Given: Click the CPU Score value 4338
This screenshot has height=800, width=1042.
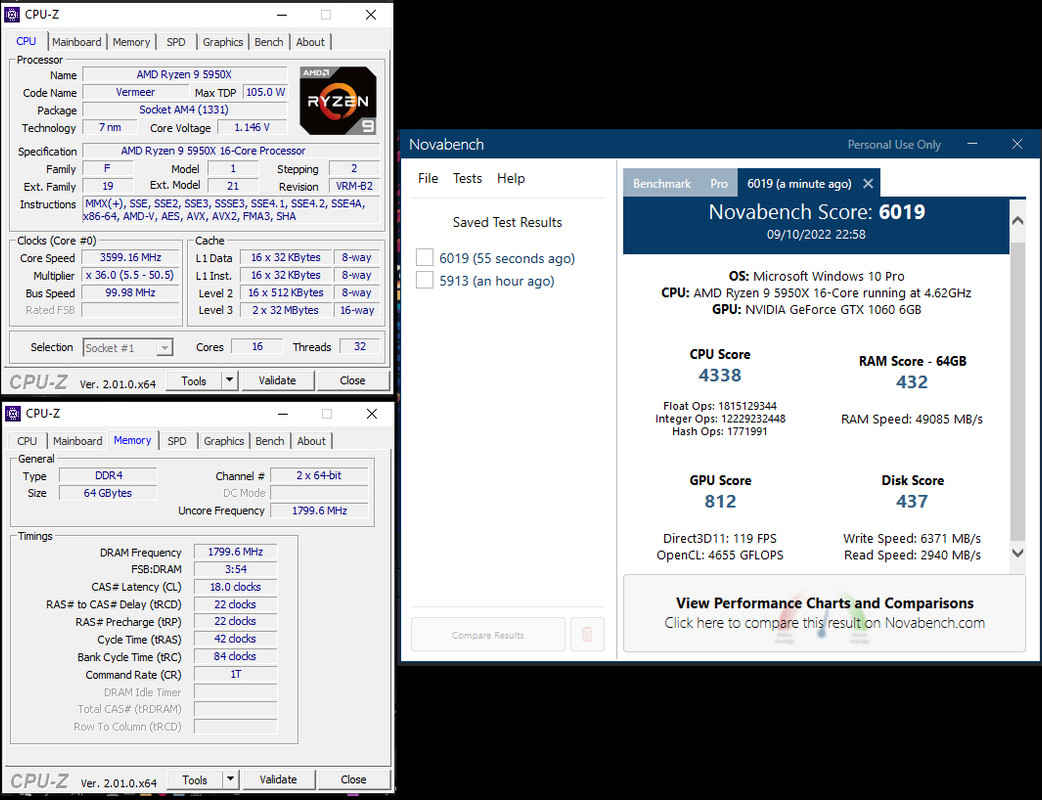Looking at the screenshot, I should 720,375.
